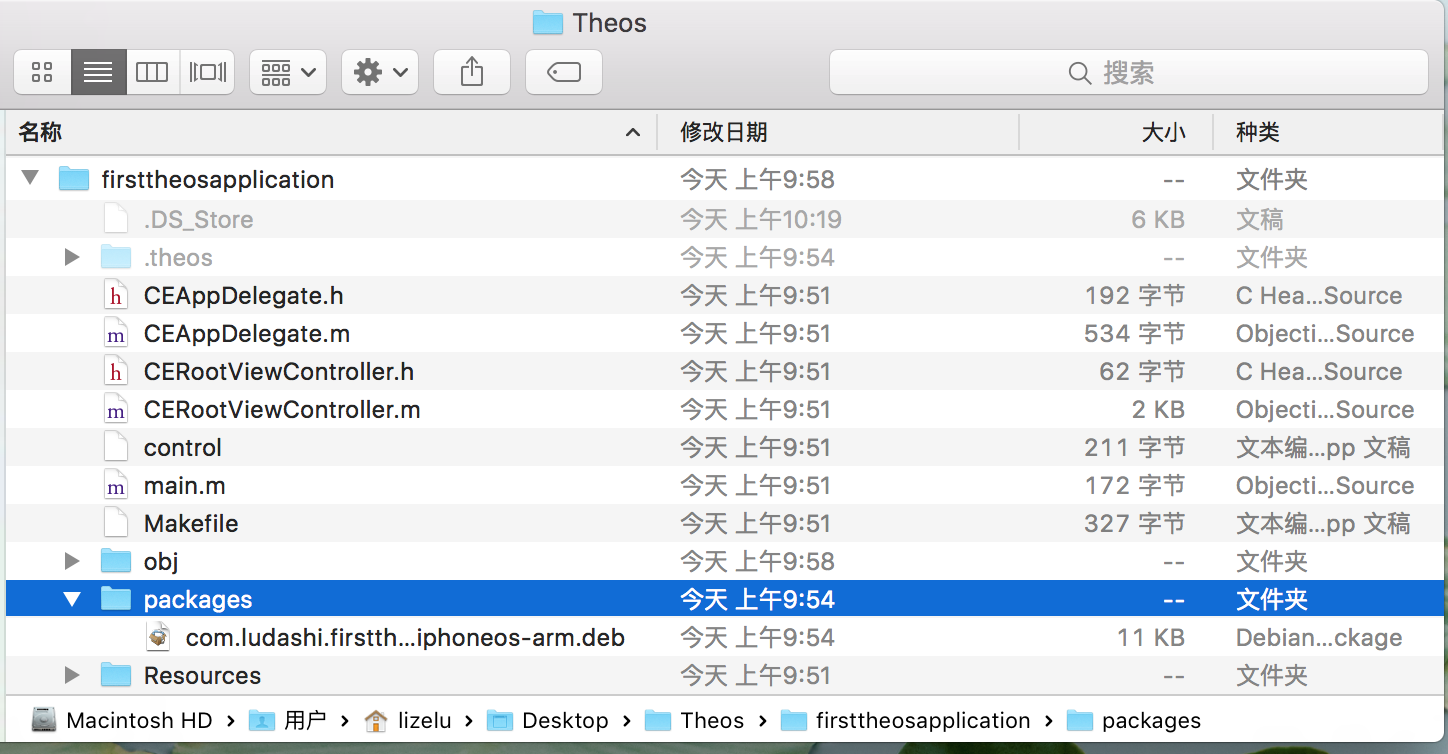This screenshot has height=754, width=1448.
Task: Click packages in the path bar
Action: click(1134, 721)
